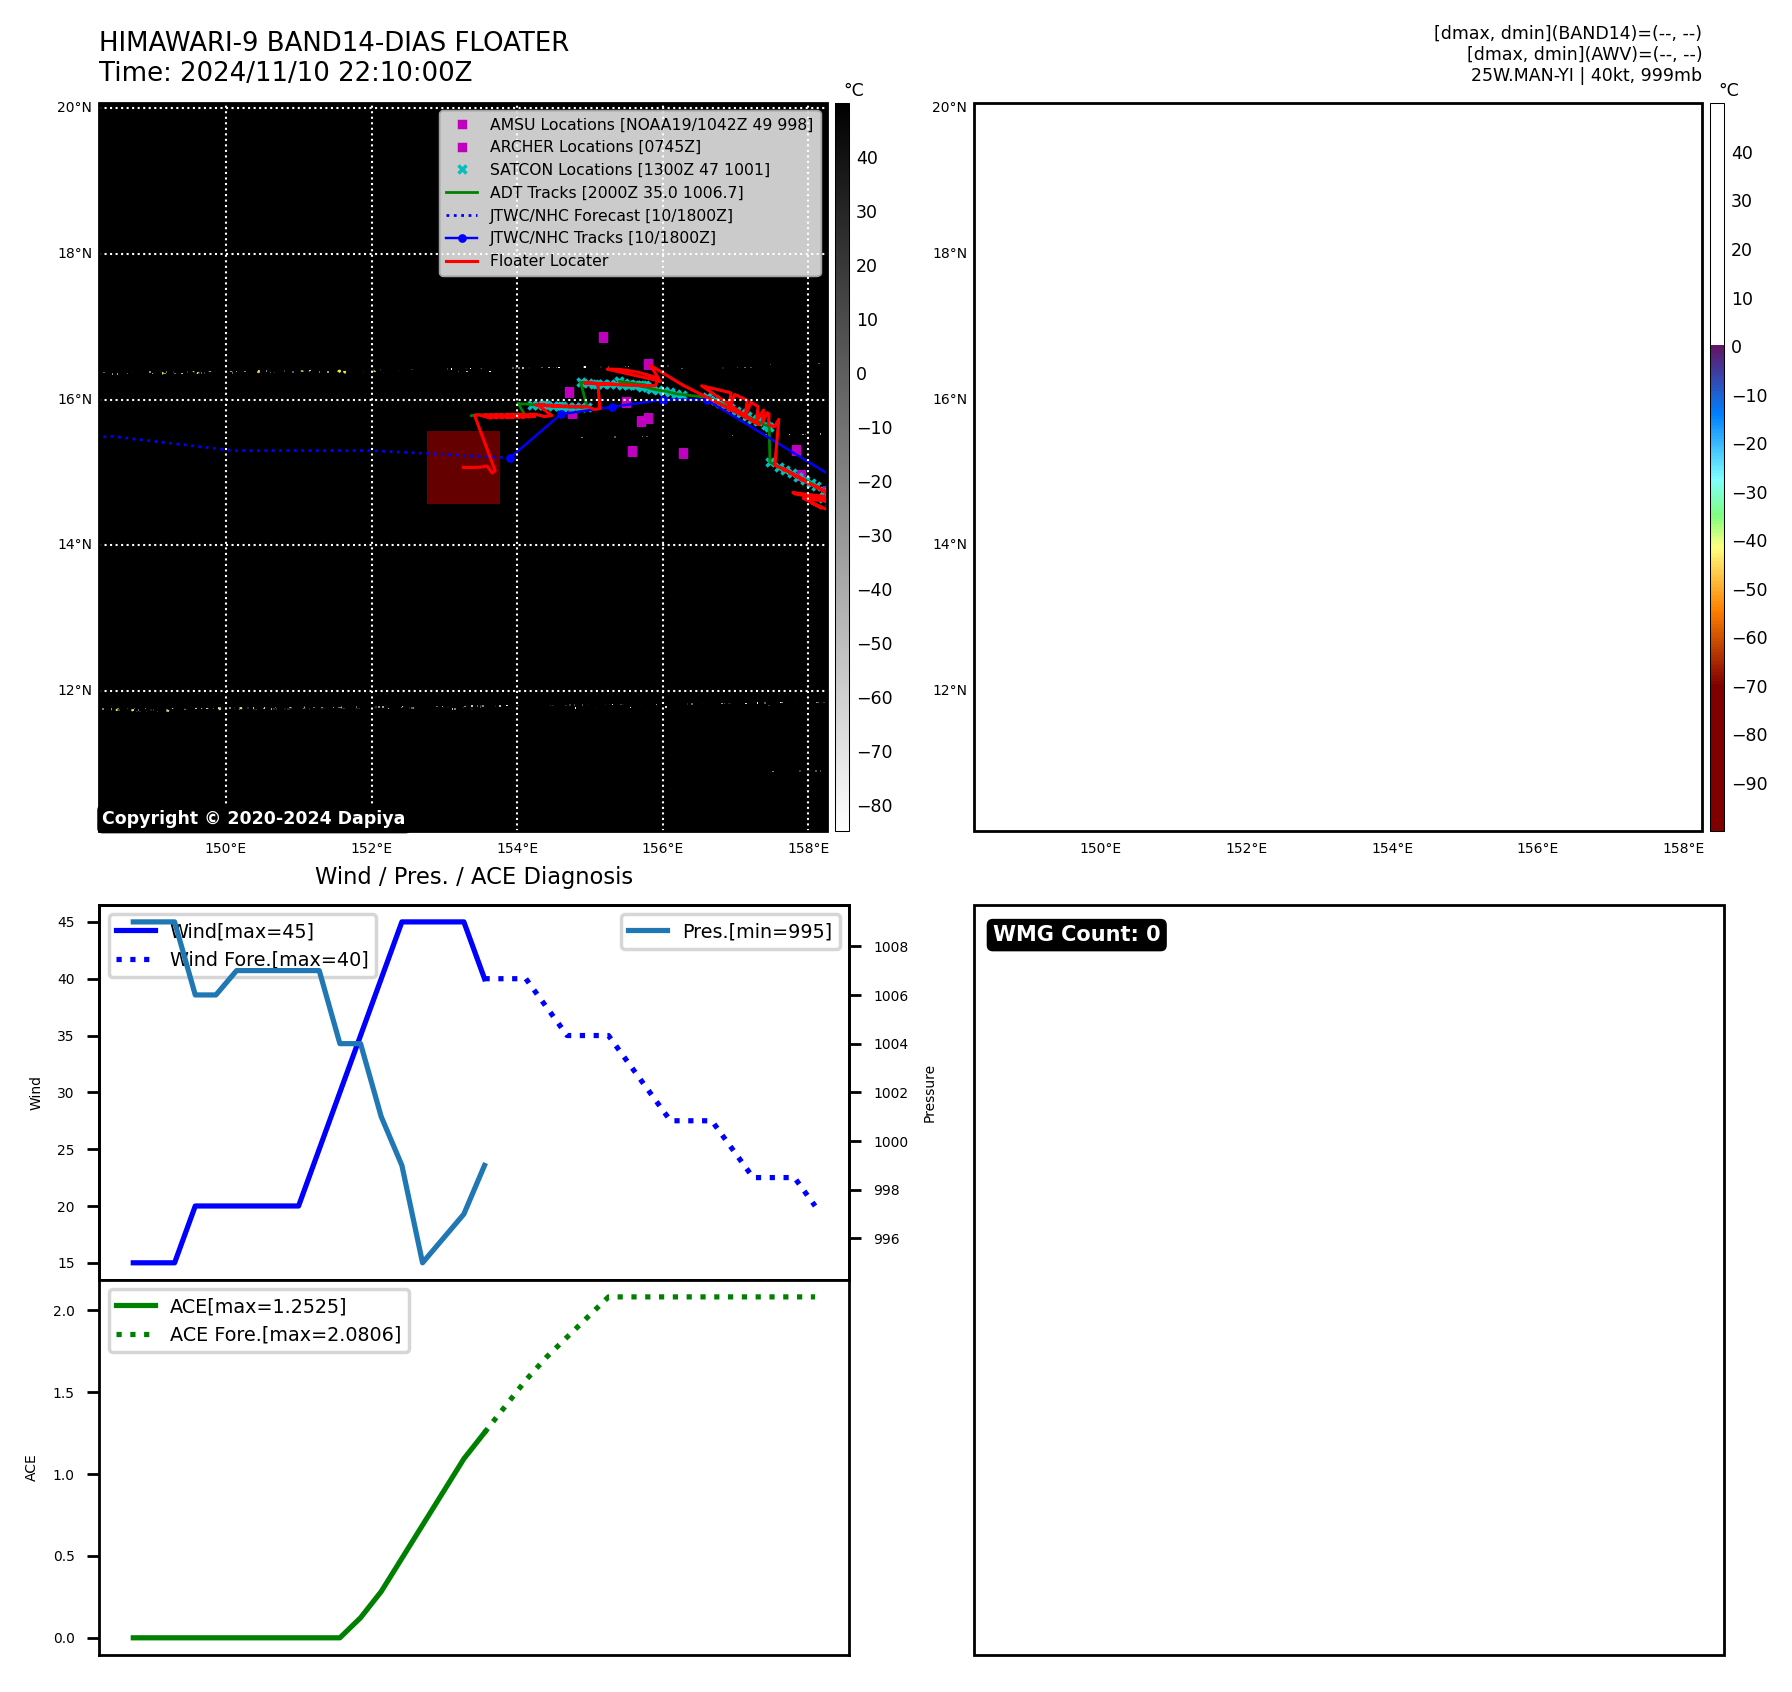Screen dimensions: 1792x1692
Task: Click the Wind[max=45] legend entry
Action: [x=241, y=931]
